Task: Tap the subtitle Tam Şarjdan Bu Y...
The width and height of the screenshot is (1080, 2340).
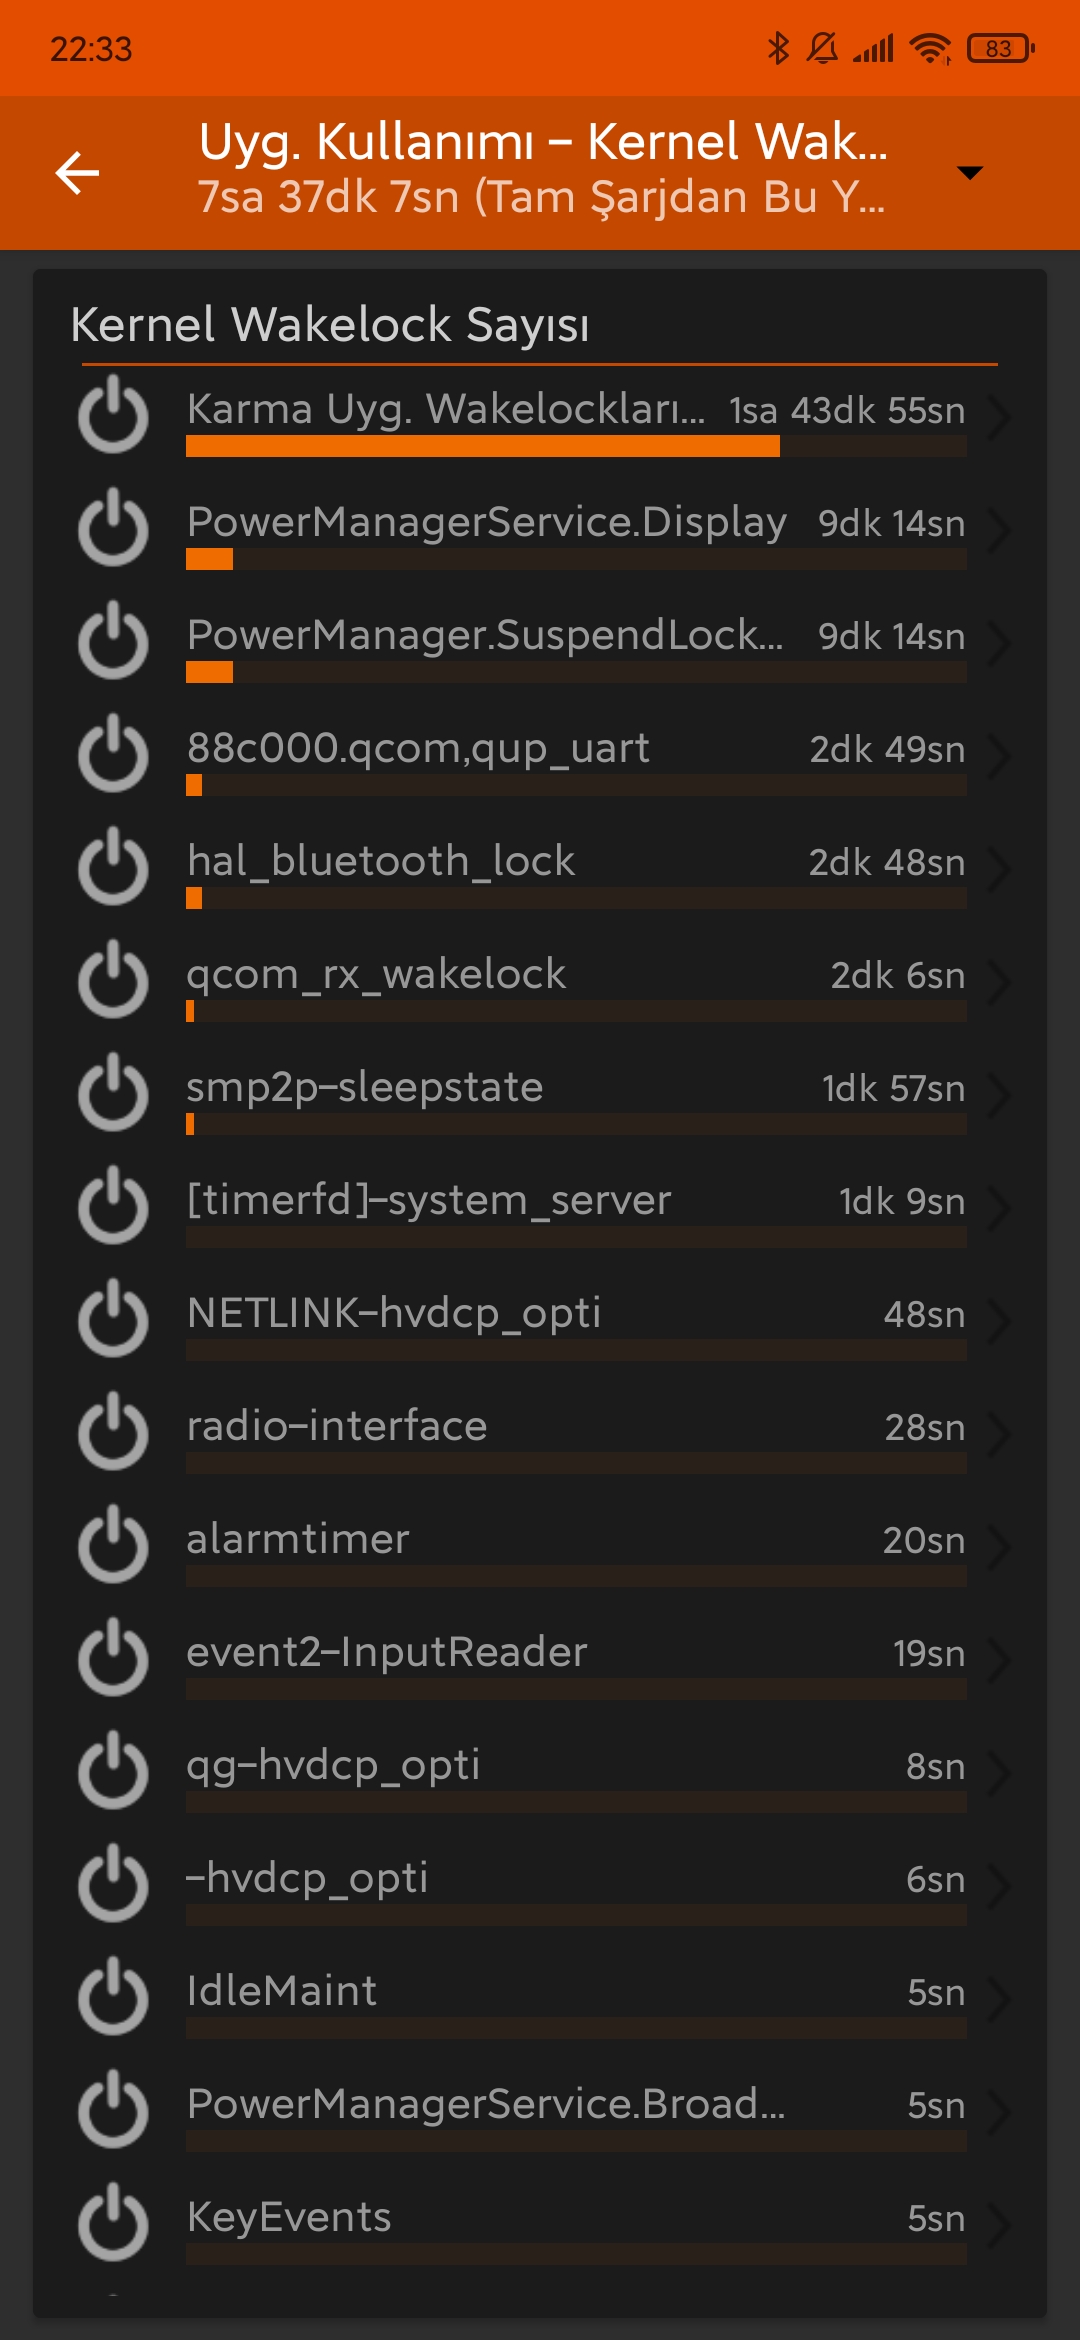Action: tap(688, 197)
